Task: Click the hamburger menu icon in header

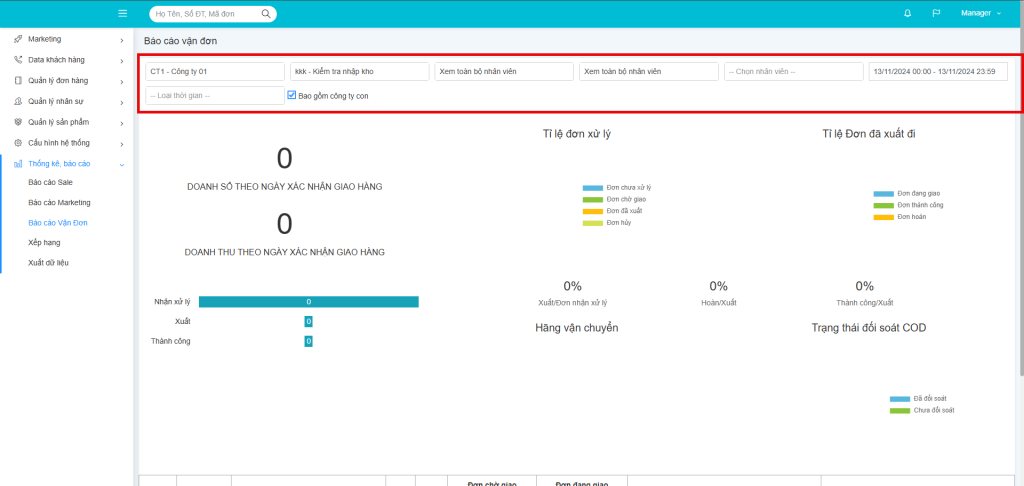Action: [x=122, y=13]
